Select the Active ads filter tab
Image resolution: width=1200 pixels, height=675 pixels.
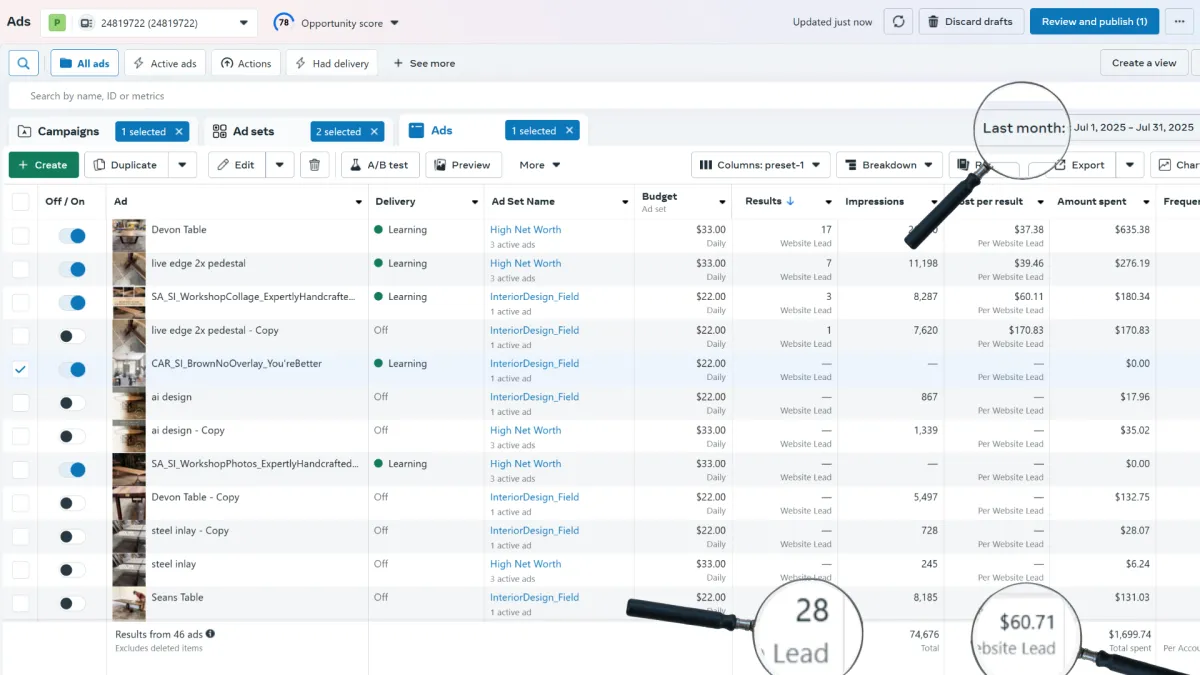pyautogui.click(x=165, y=63)
